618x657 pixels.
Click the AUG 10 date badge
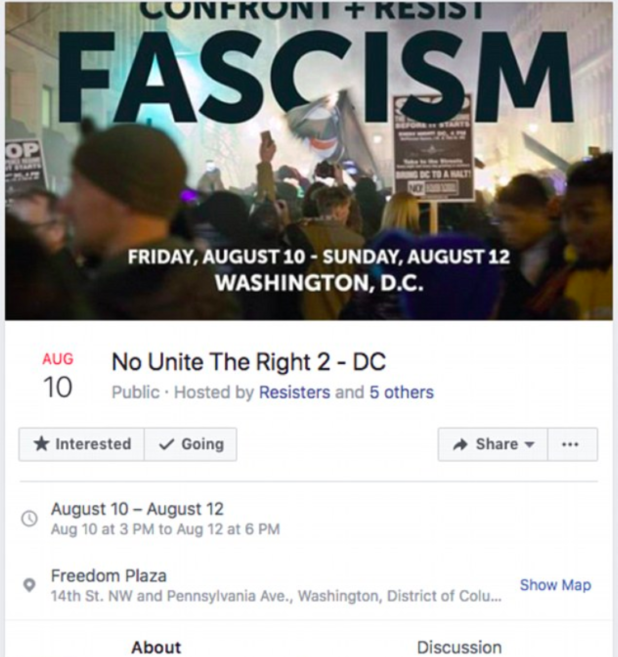pyautogui.click(x=58, y=376)
